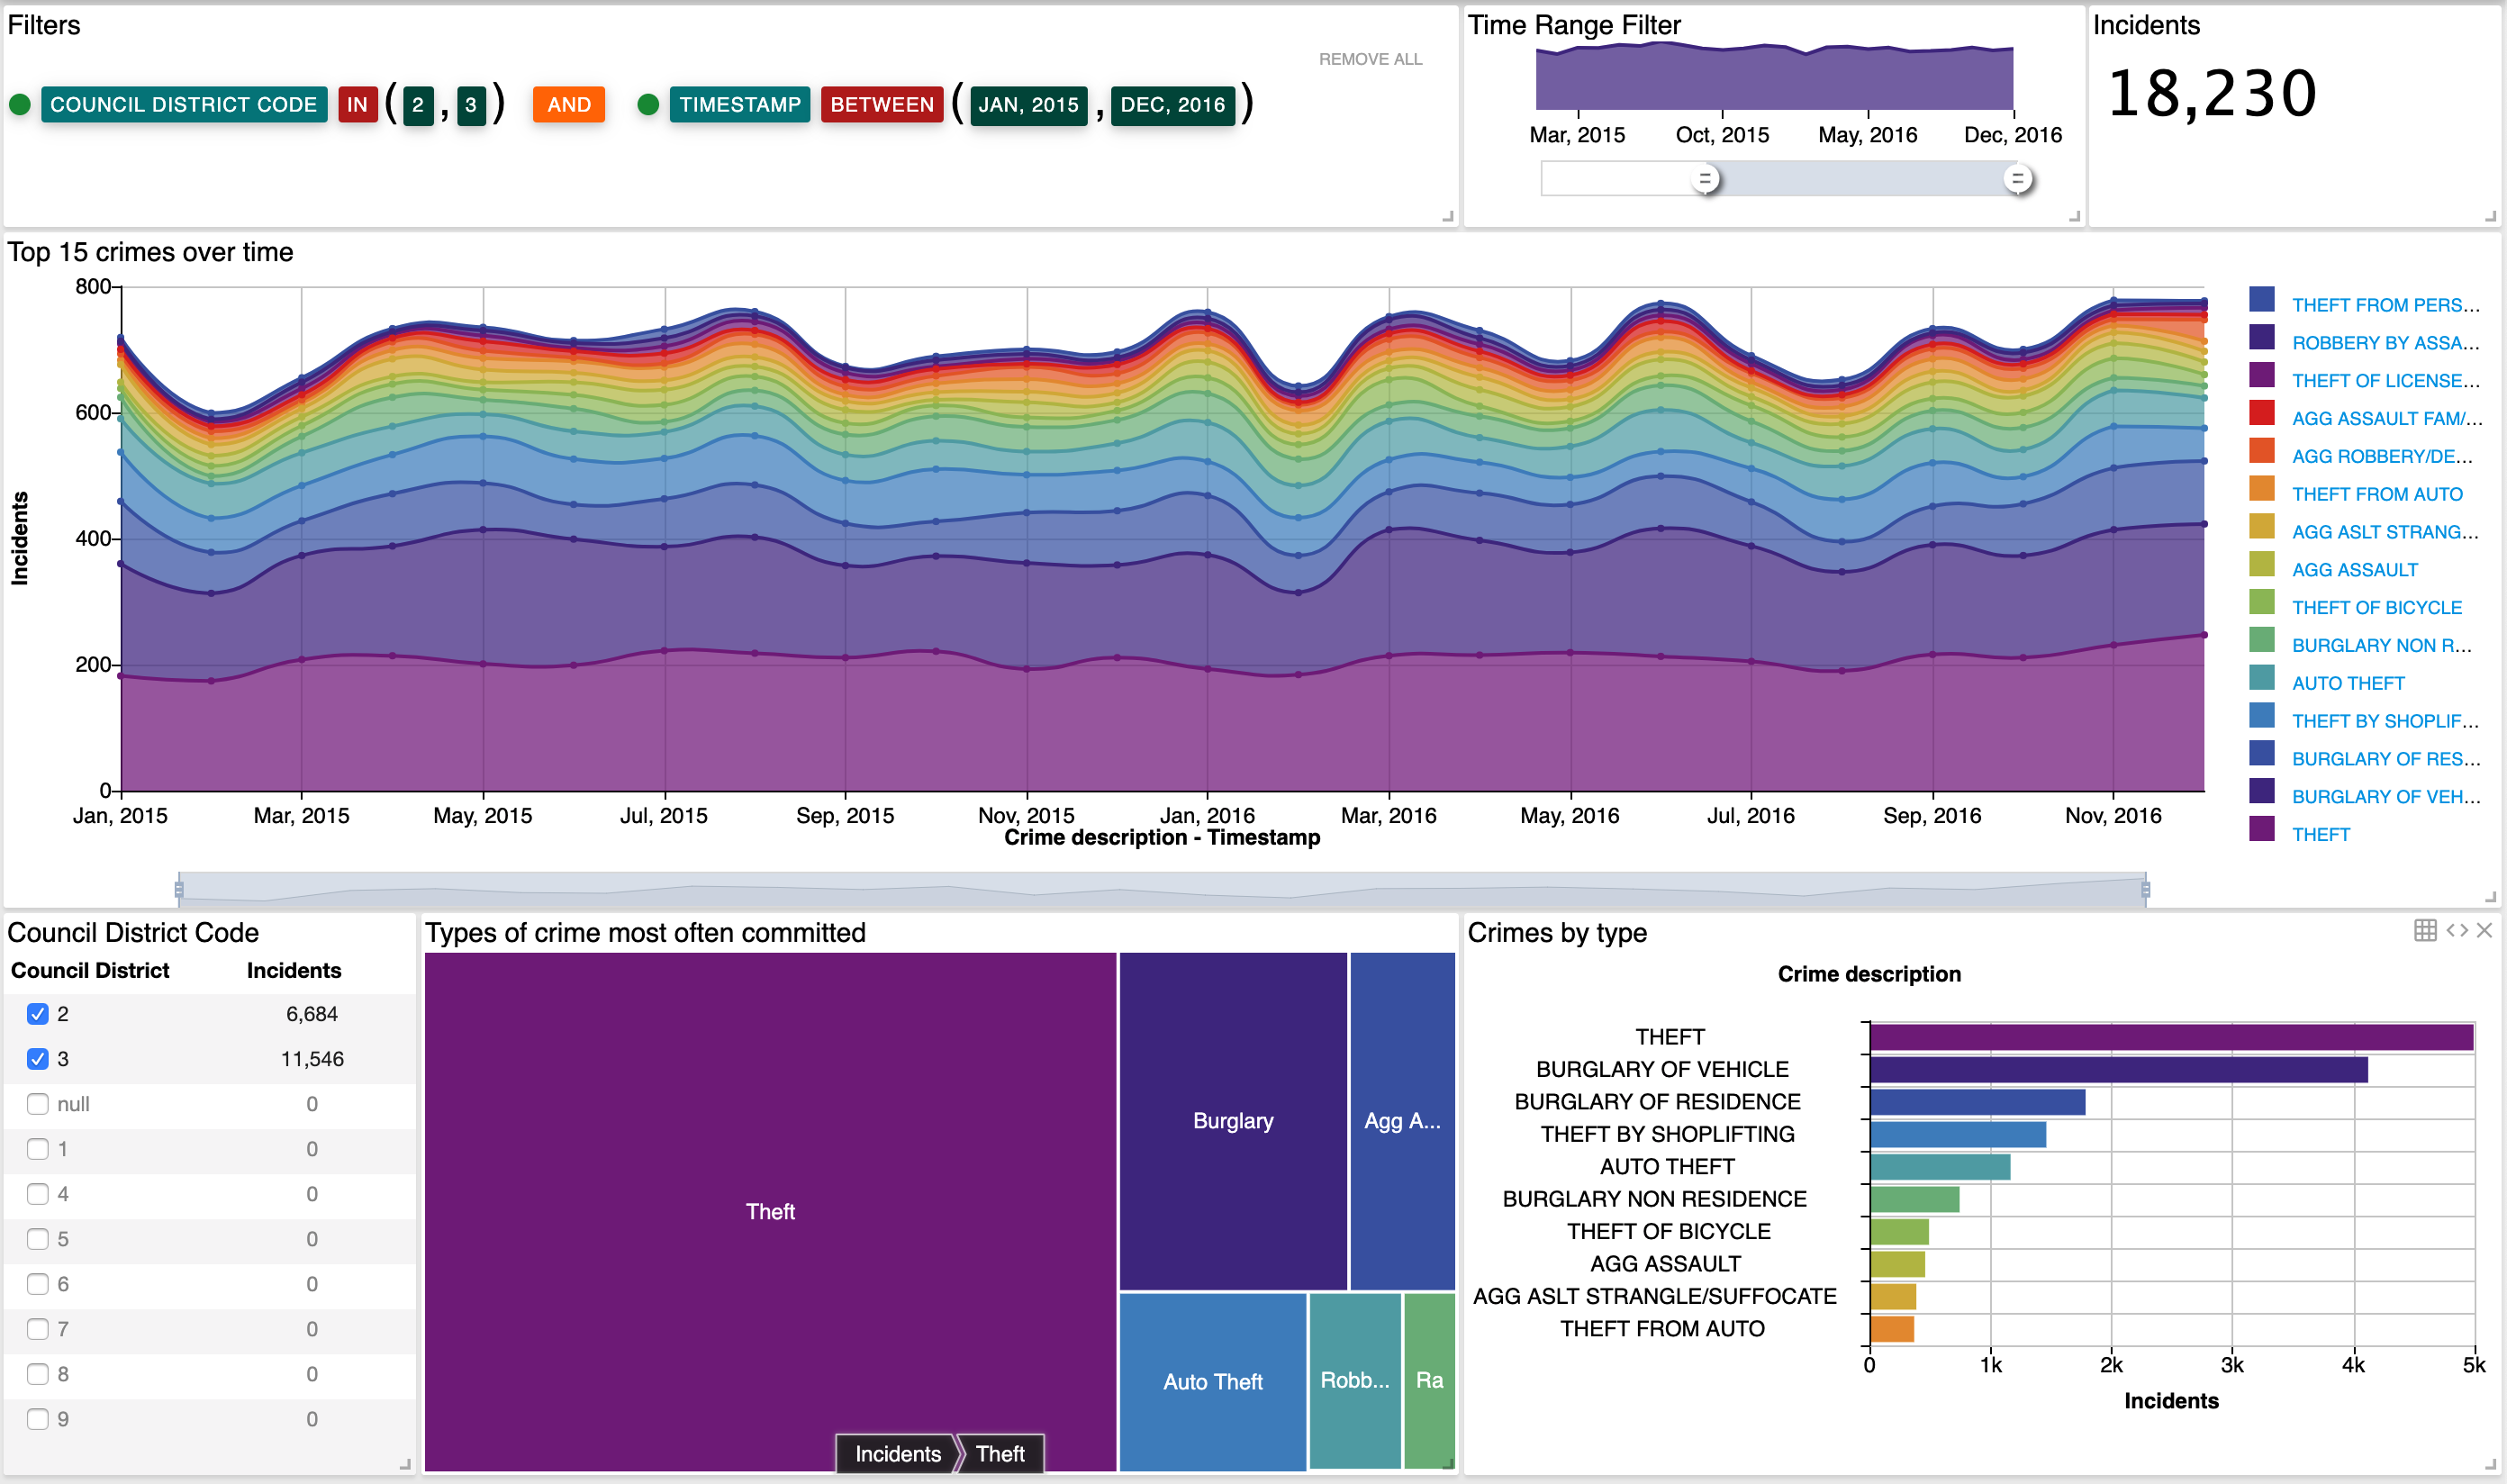Uncheck council district 2 checkbox

click(x=38, y=1014)
